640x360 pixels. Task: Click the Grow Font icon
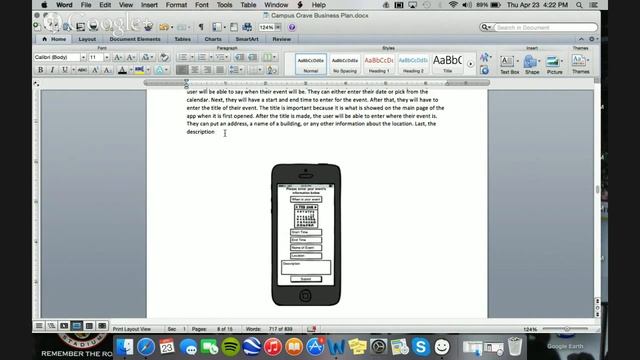click(118, 57)
